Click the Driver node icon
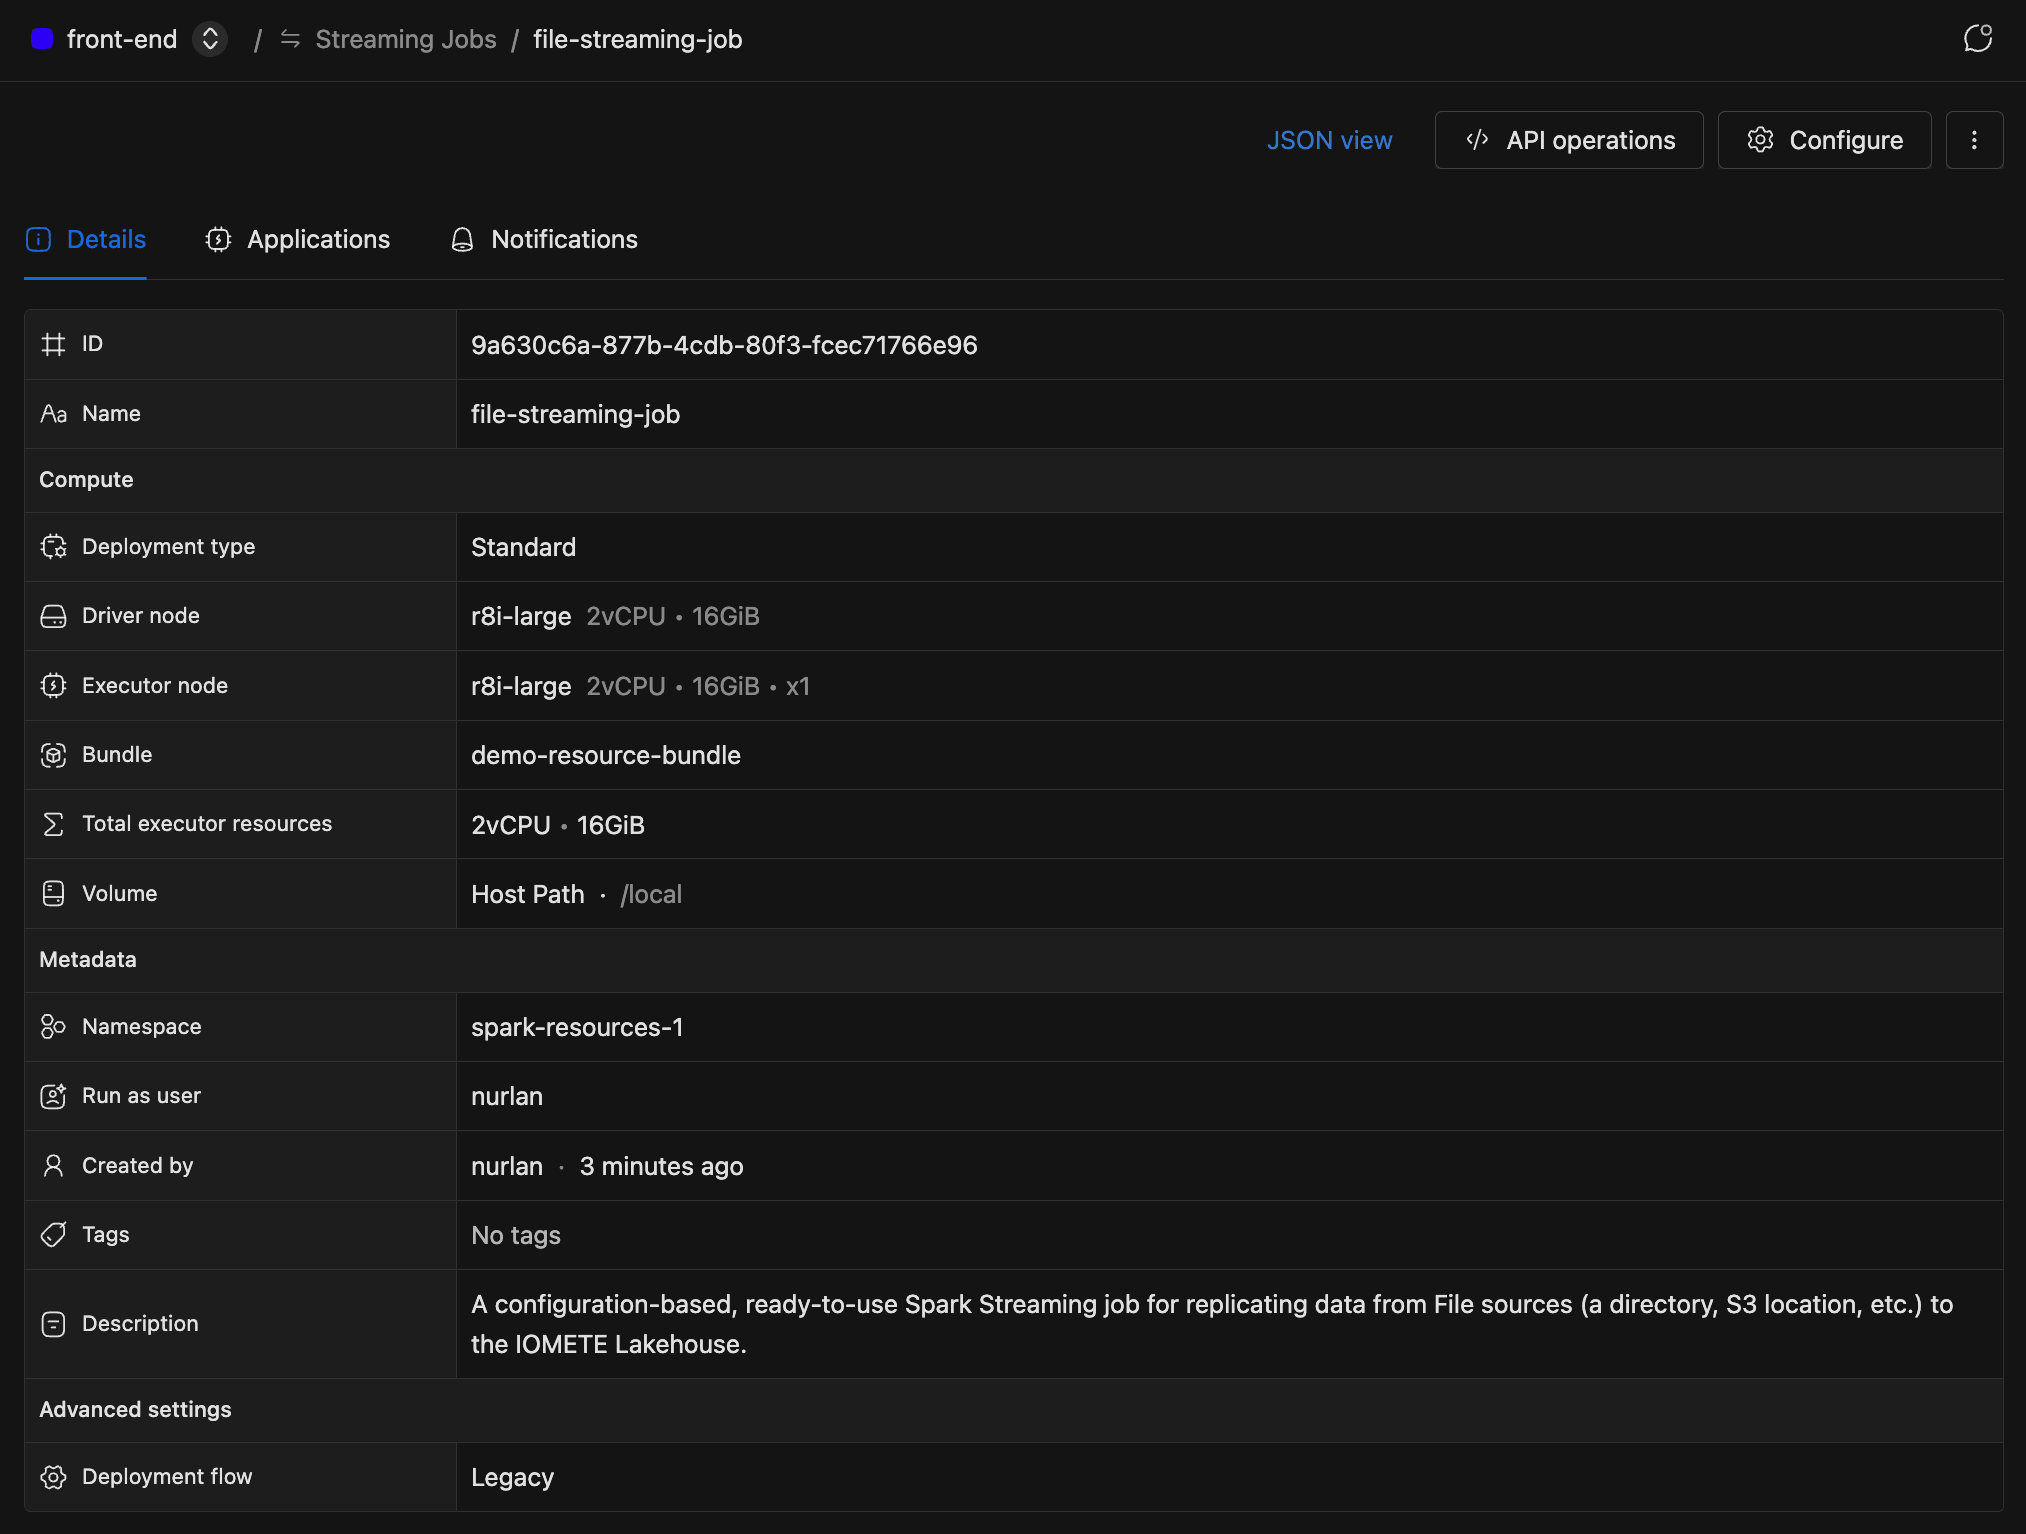The height and width of the screenshot is (1534, 2026). pyautogui.click(x=53, y=617)
